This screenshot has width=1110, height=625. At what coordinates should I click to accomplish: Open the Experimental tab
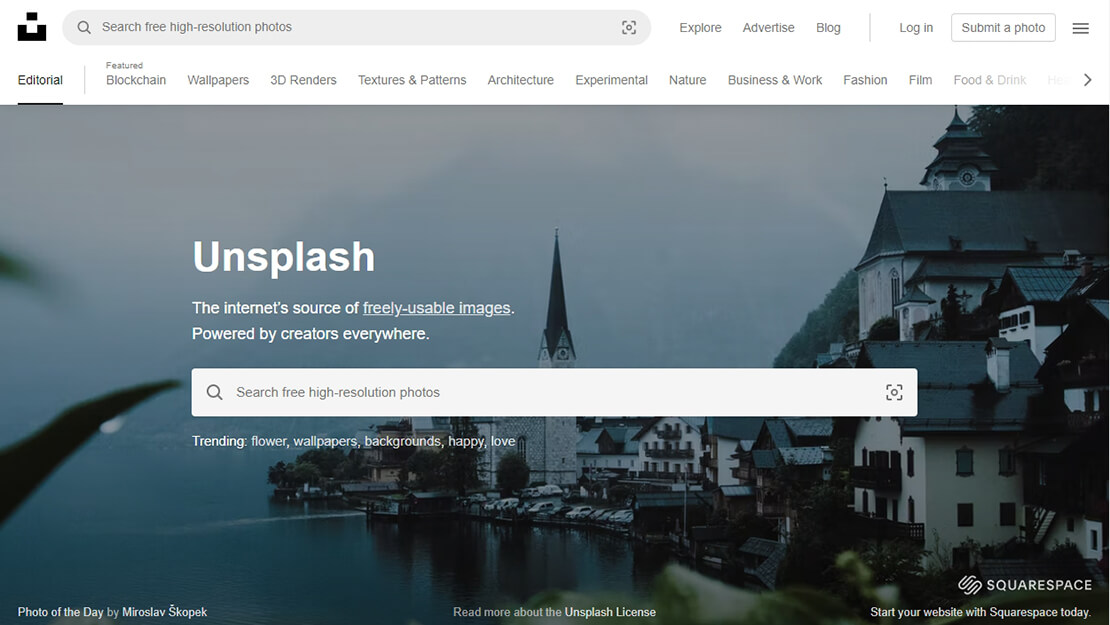click(x=611, y=80)
